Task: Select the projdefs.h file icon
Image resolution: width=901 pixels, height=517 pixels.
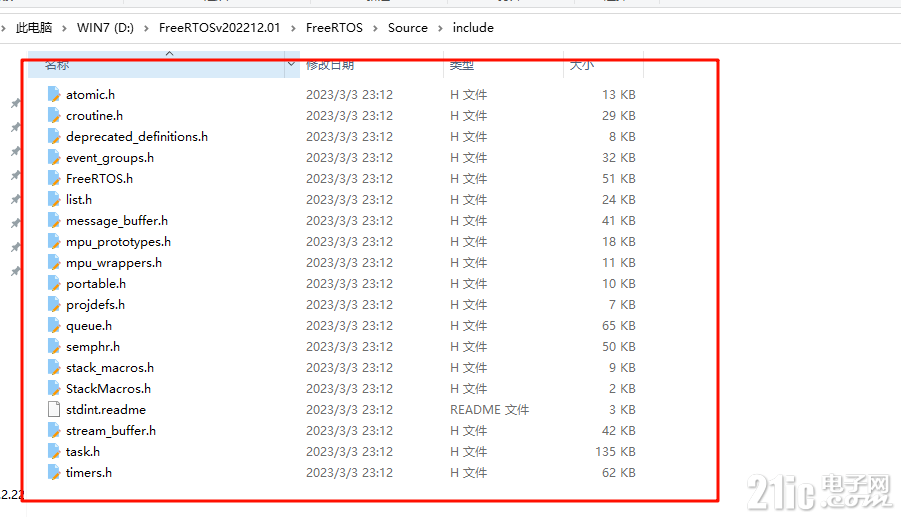Action: [54, 304]
